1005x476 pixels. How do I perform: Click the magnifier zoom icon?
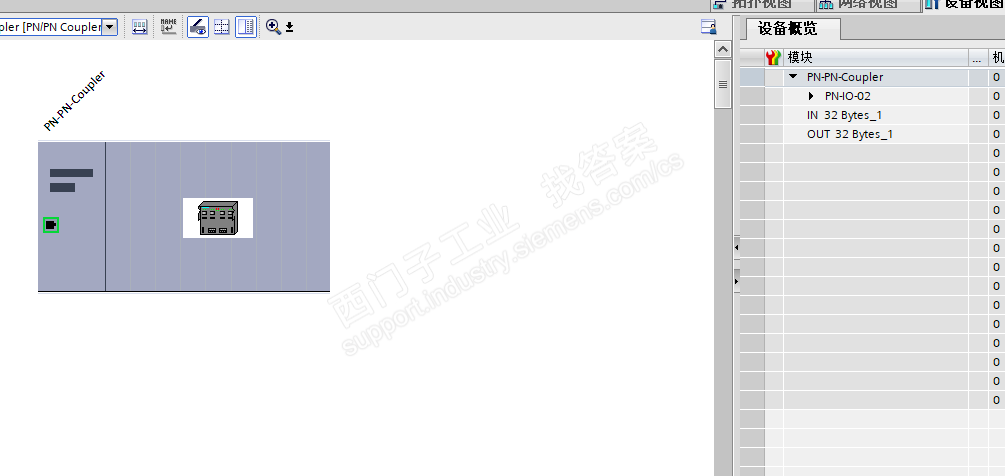point(273,27)
